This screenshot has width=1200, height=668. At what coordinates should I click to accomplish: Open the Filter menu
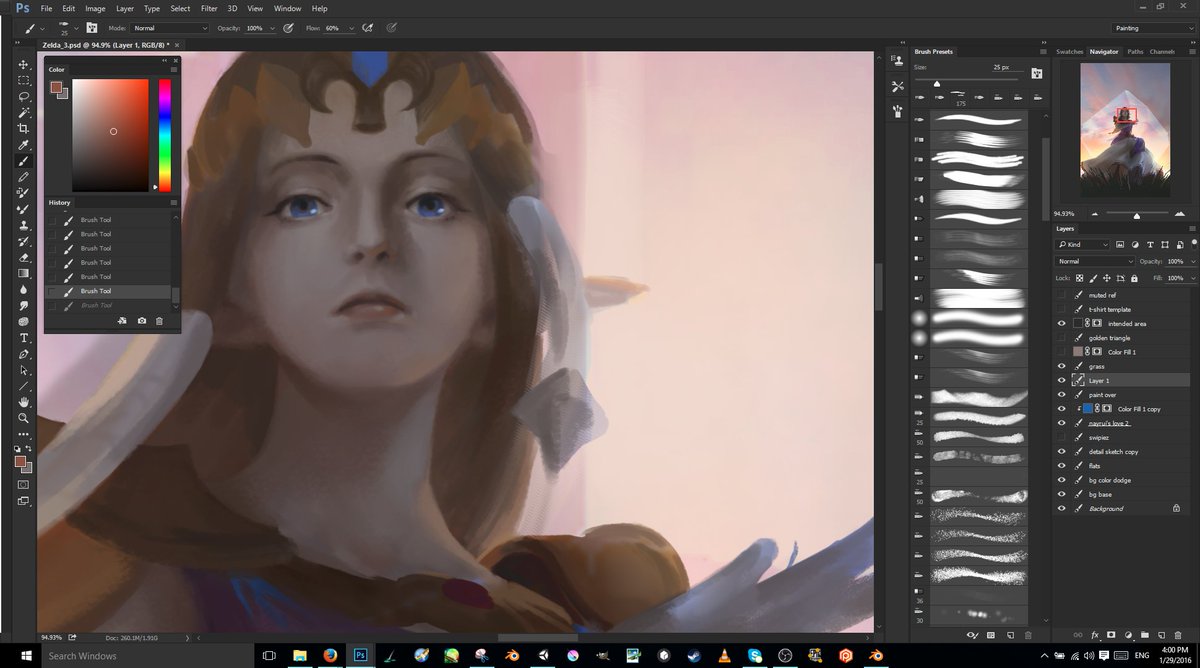[209, 8]
